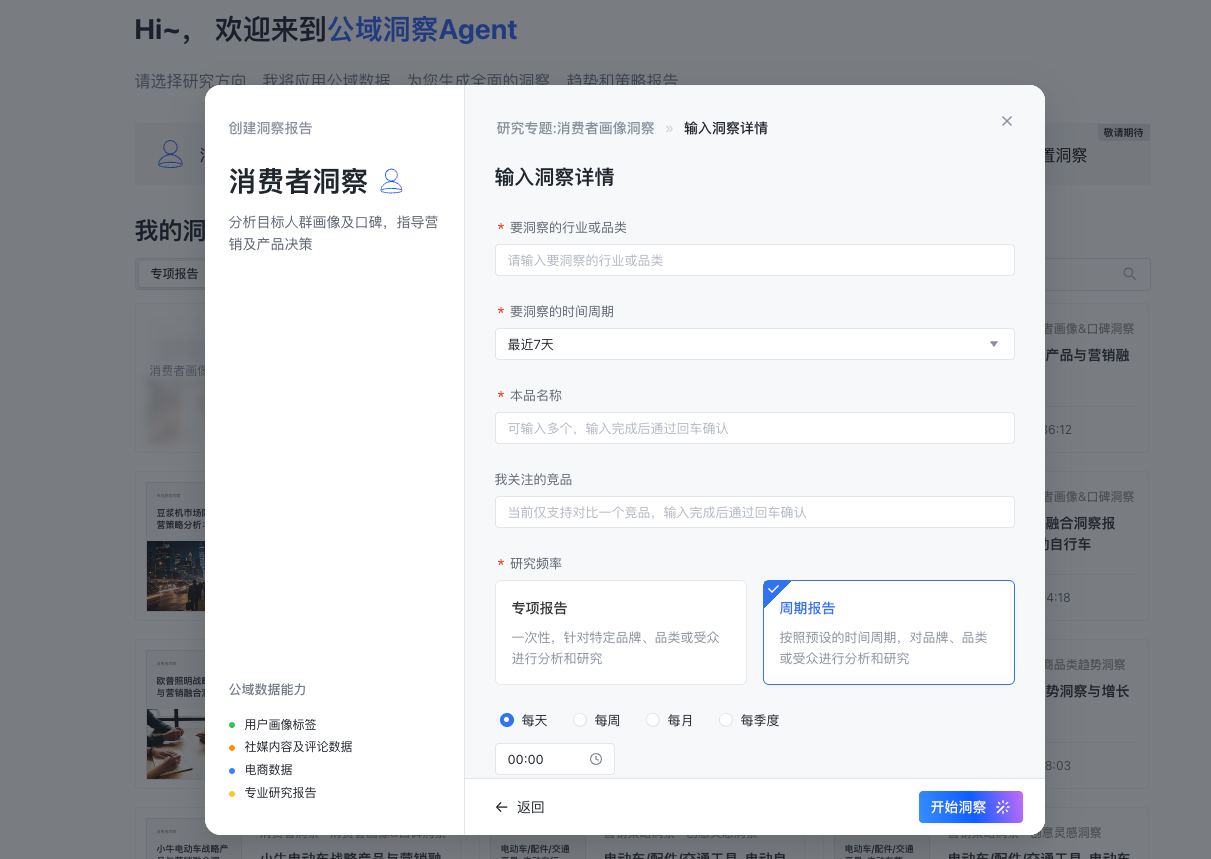Click the 输入洞察详情 breadcrumb step
The width and height of the screenshot is (1211, 859).
click(x=726, y=128)
